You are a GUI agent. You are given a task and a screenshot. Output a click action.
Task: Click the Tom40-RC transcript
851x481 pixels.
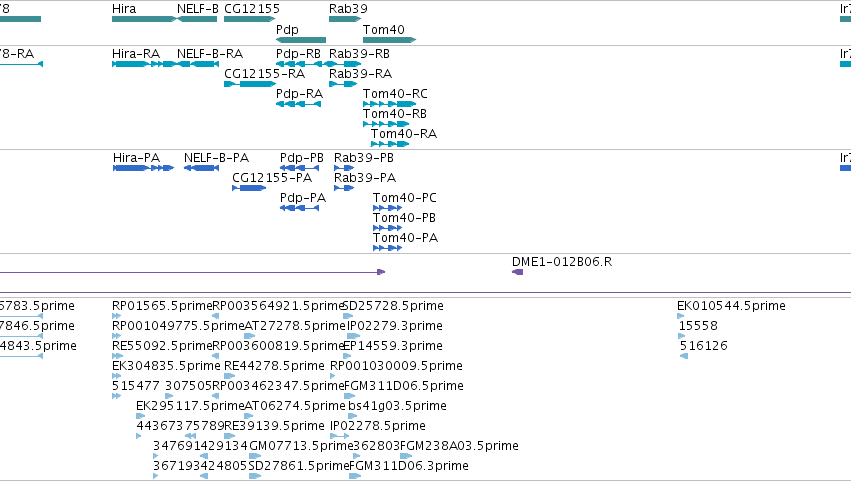390,104
